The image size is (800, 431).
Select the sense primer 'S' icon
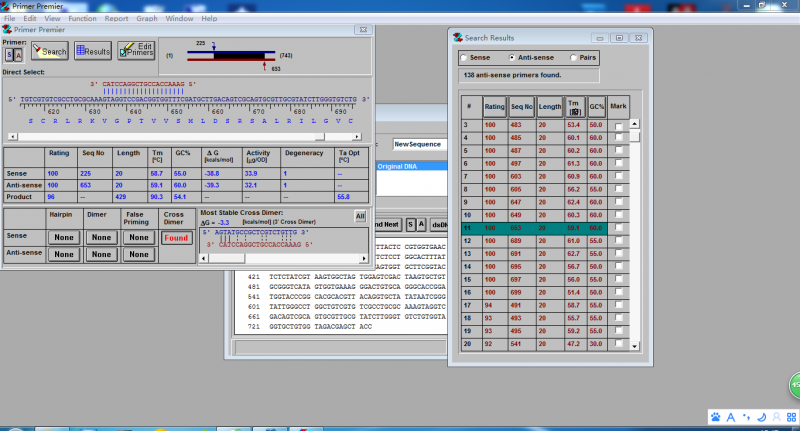(x=9, y=55)
